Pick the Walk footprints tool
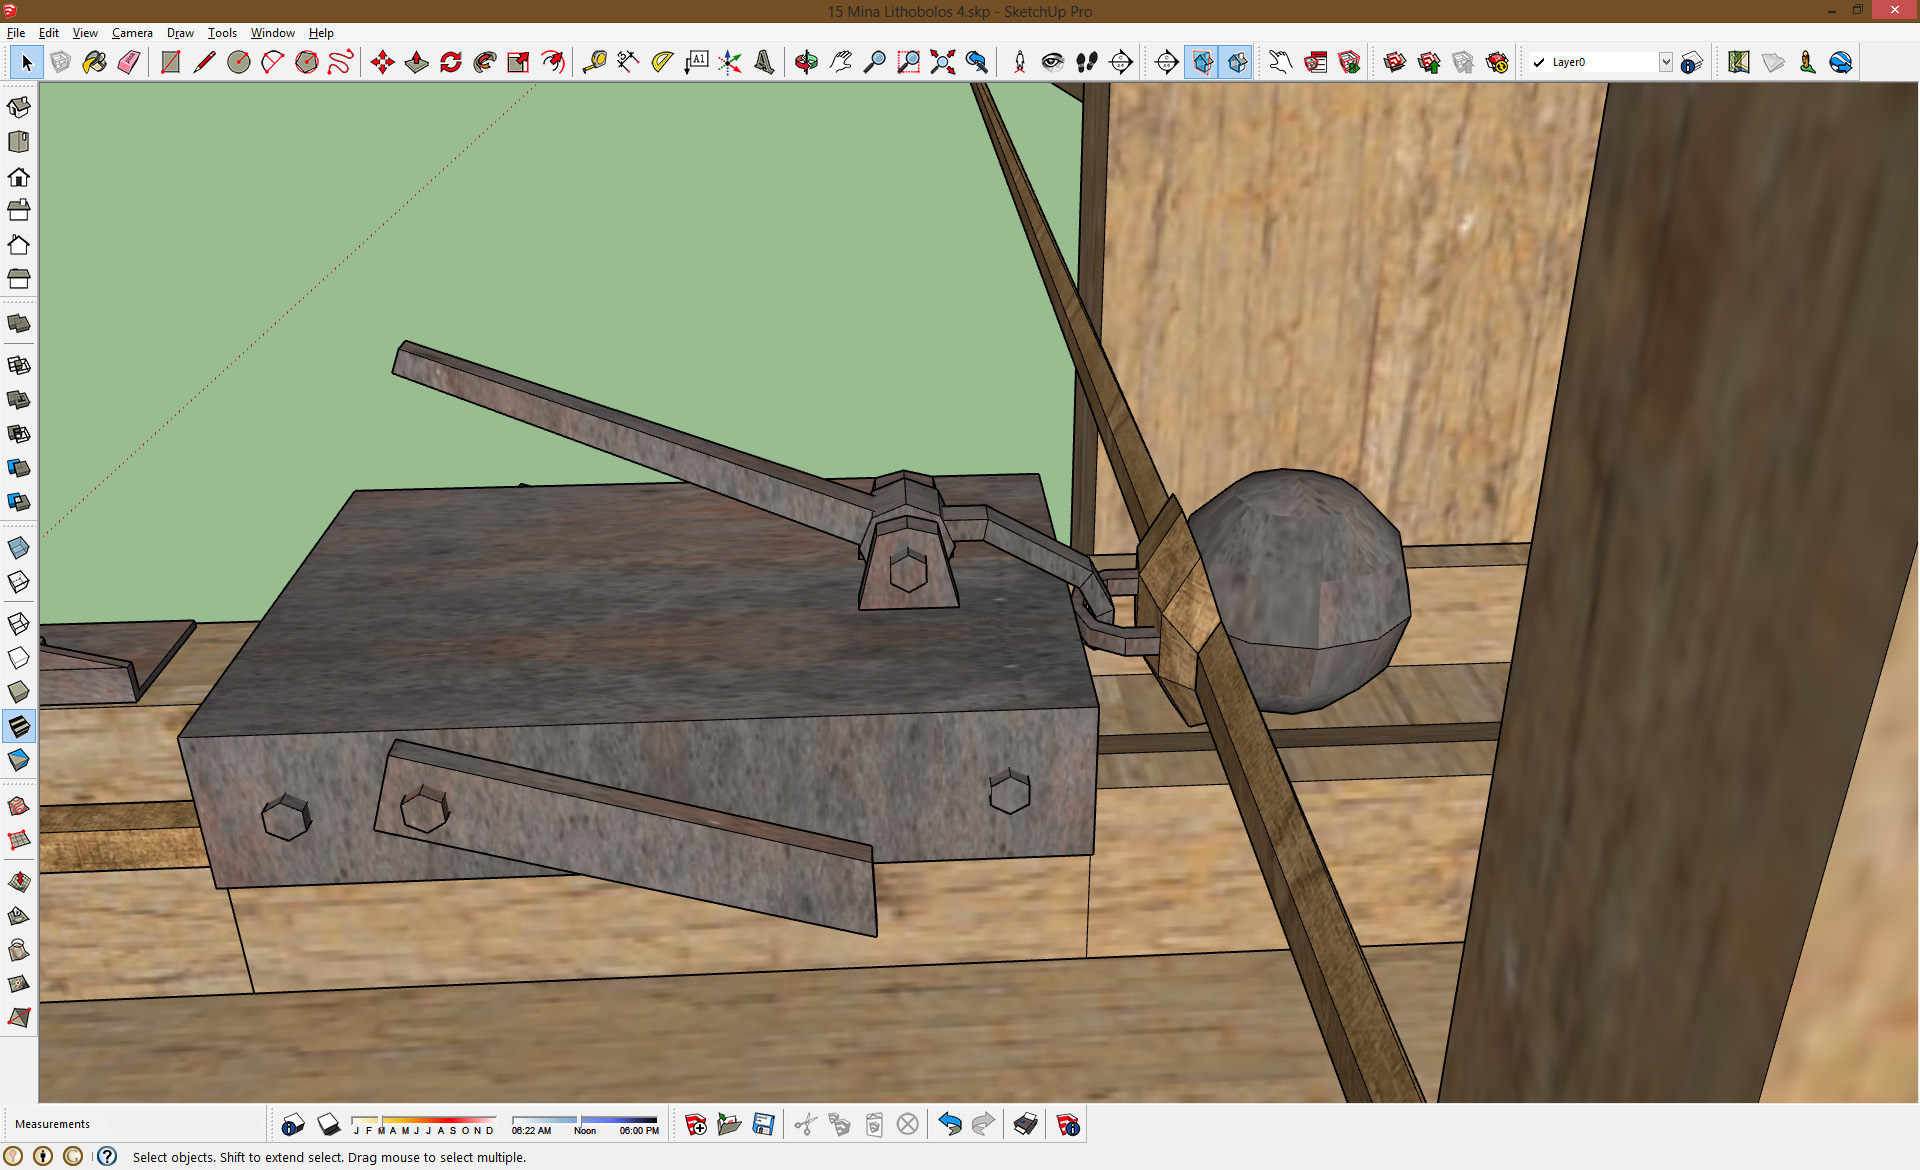Screen dimensions: 1920x1170 click(1087, 62)
